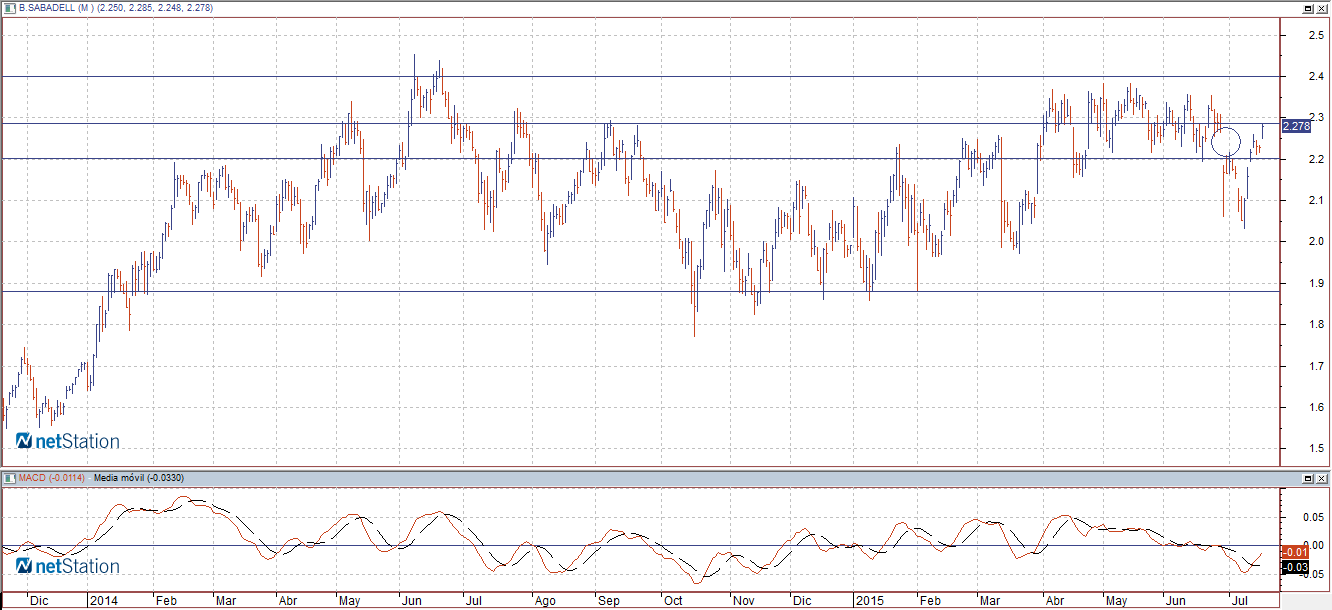
Task: Click the netStation logo in the price chart
Action: [x=67, y=441]
